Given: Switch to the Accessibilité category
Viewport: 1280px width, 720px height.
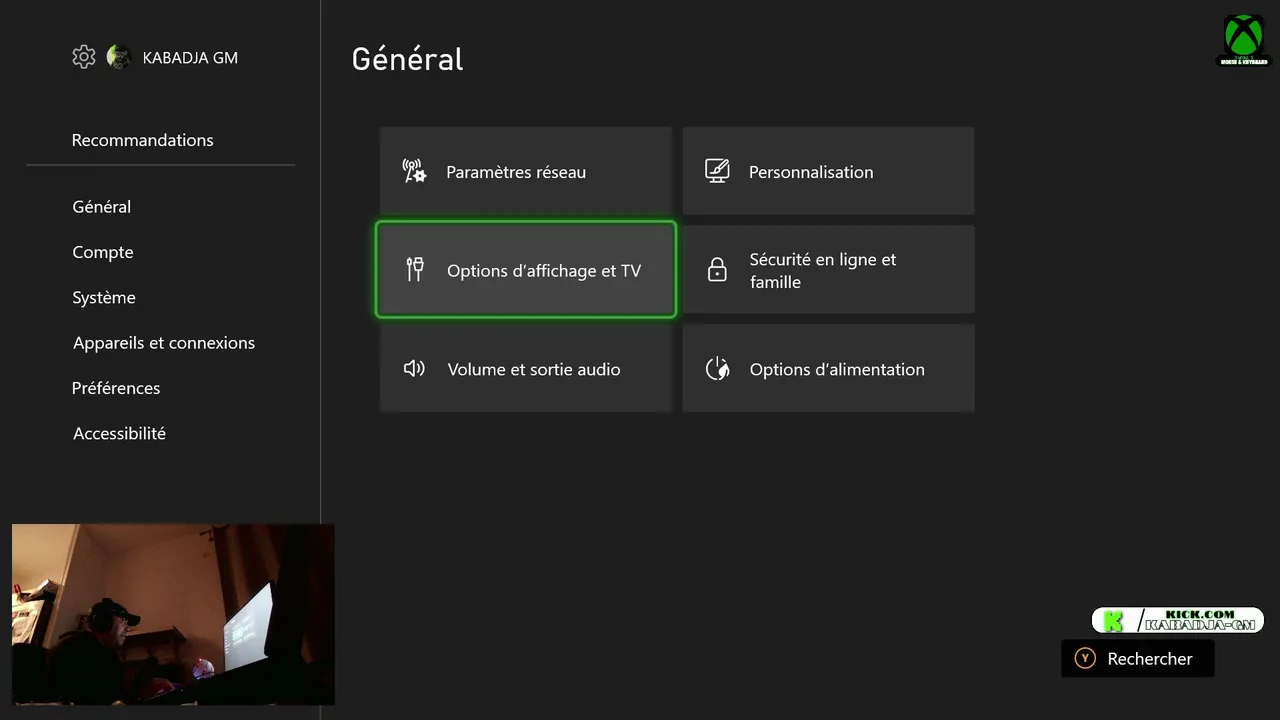Looking at the screenshot, I should click(119, 433).
